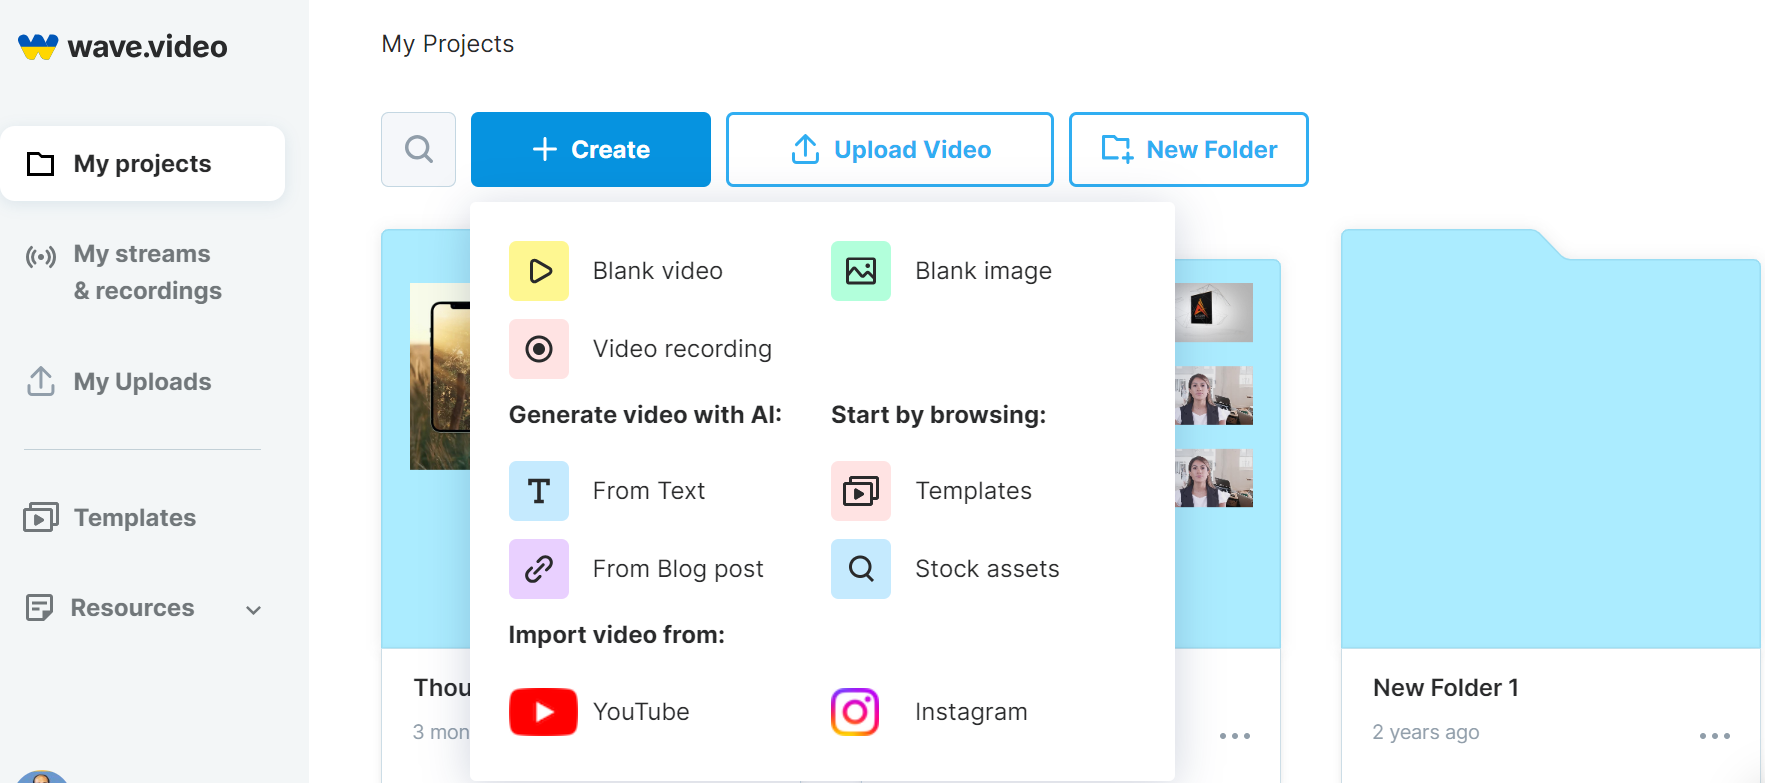Choose From Blog post label
This screenshot has height=783, width=1765.
coord(678,569)
